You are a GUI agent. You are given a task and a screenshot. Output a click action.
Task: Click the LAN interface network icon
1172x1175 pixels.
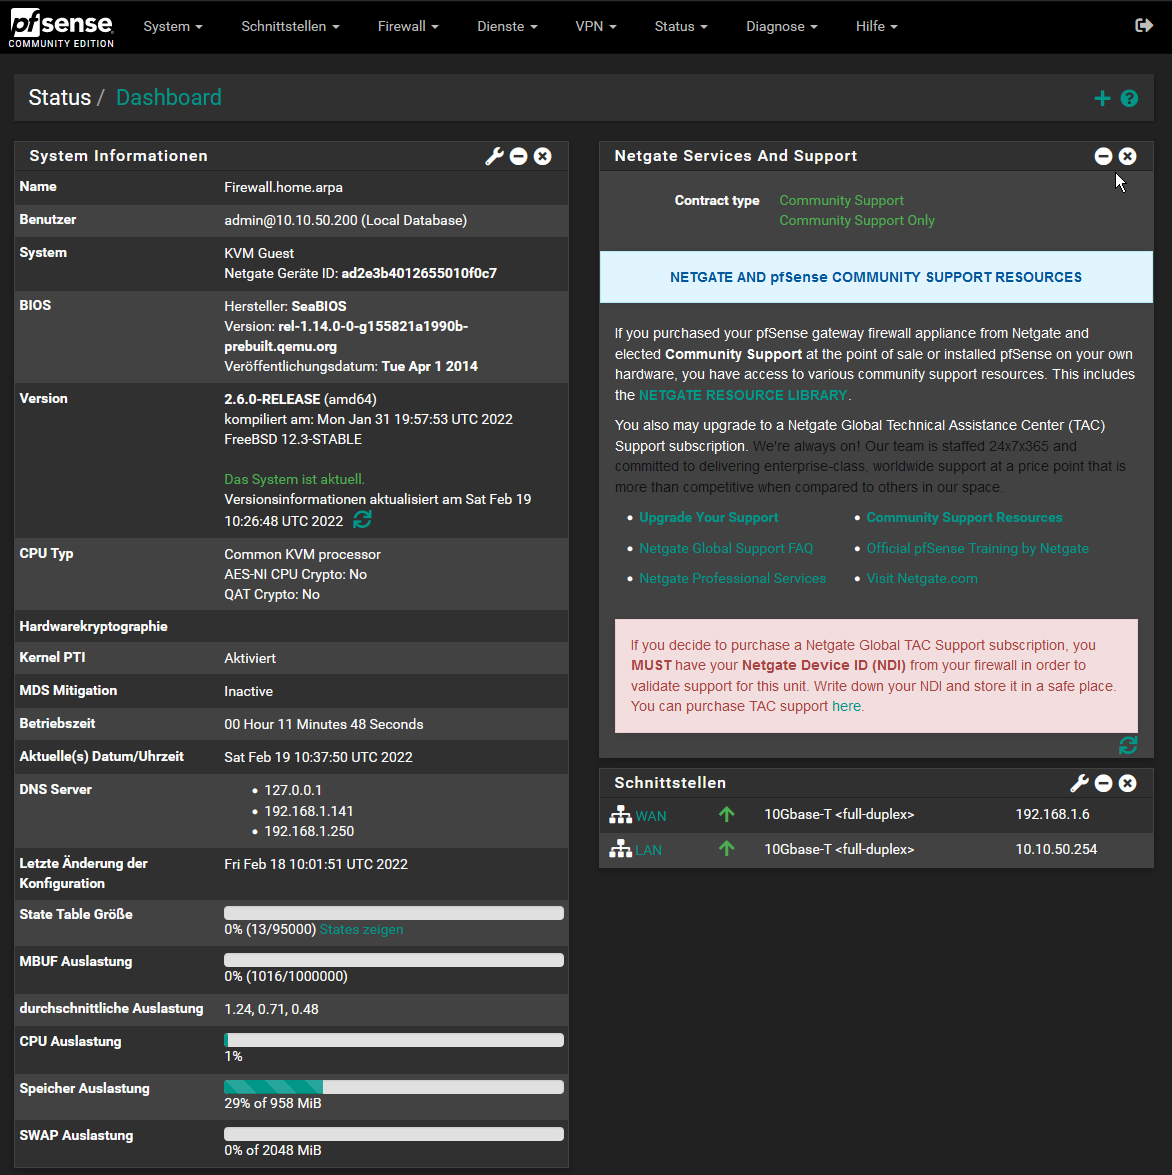click(x=620, y=849)
